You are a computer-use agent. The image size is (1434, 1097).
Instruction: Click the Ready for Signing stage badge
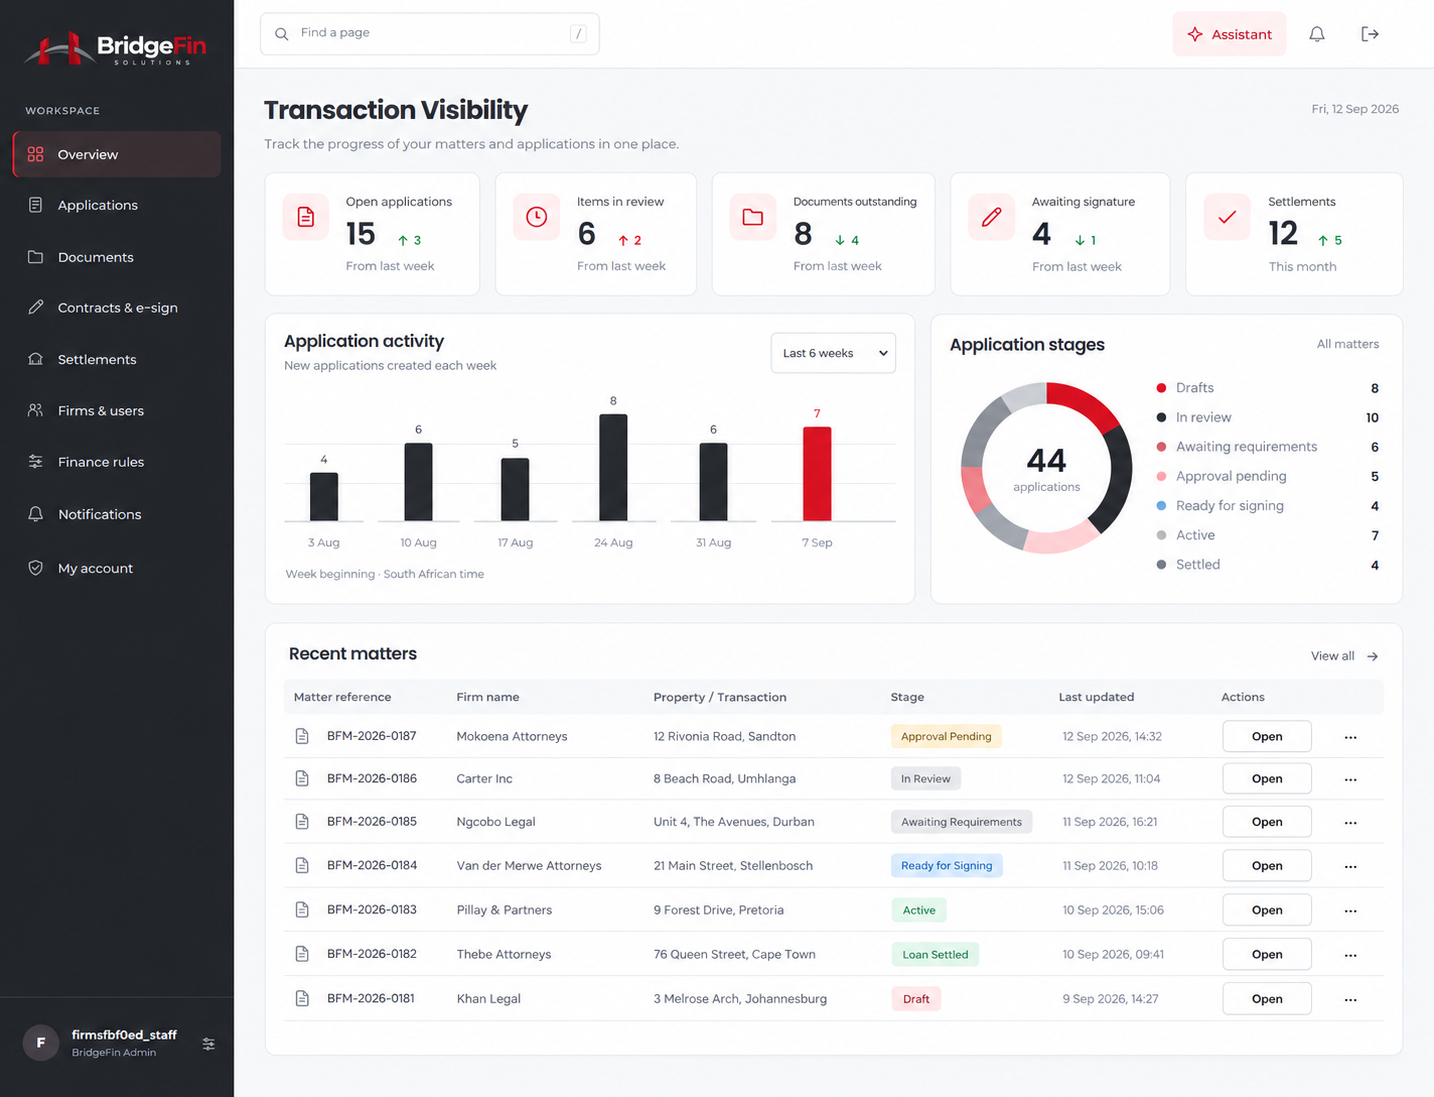tap(946, 866)
